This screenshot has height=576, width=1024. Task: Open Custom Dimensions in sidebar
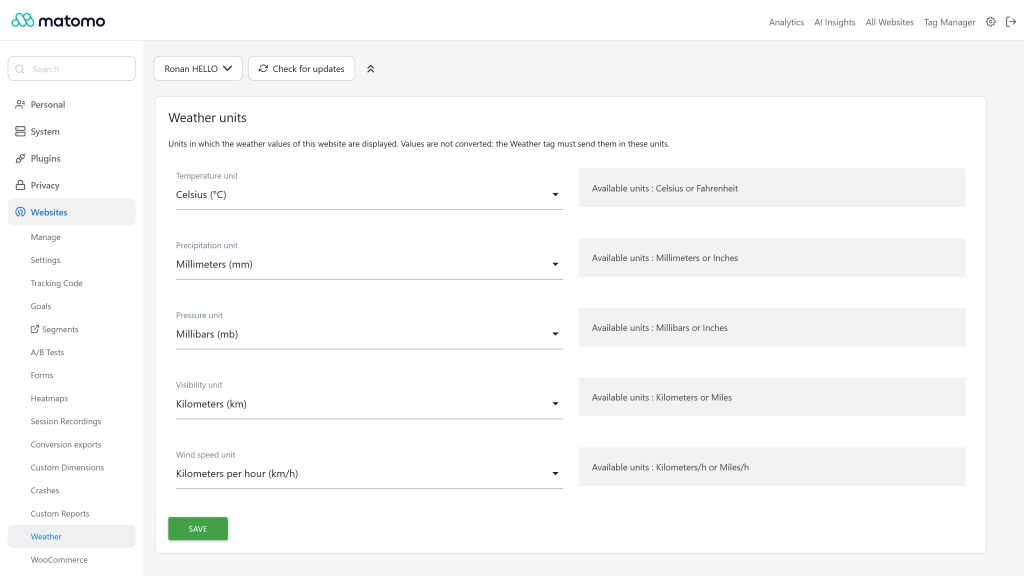[67, 468]
